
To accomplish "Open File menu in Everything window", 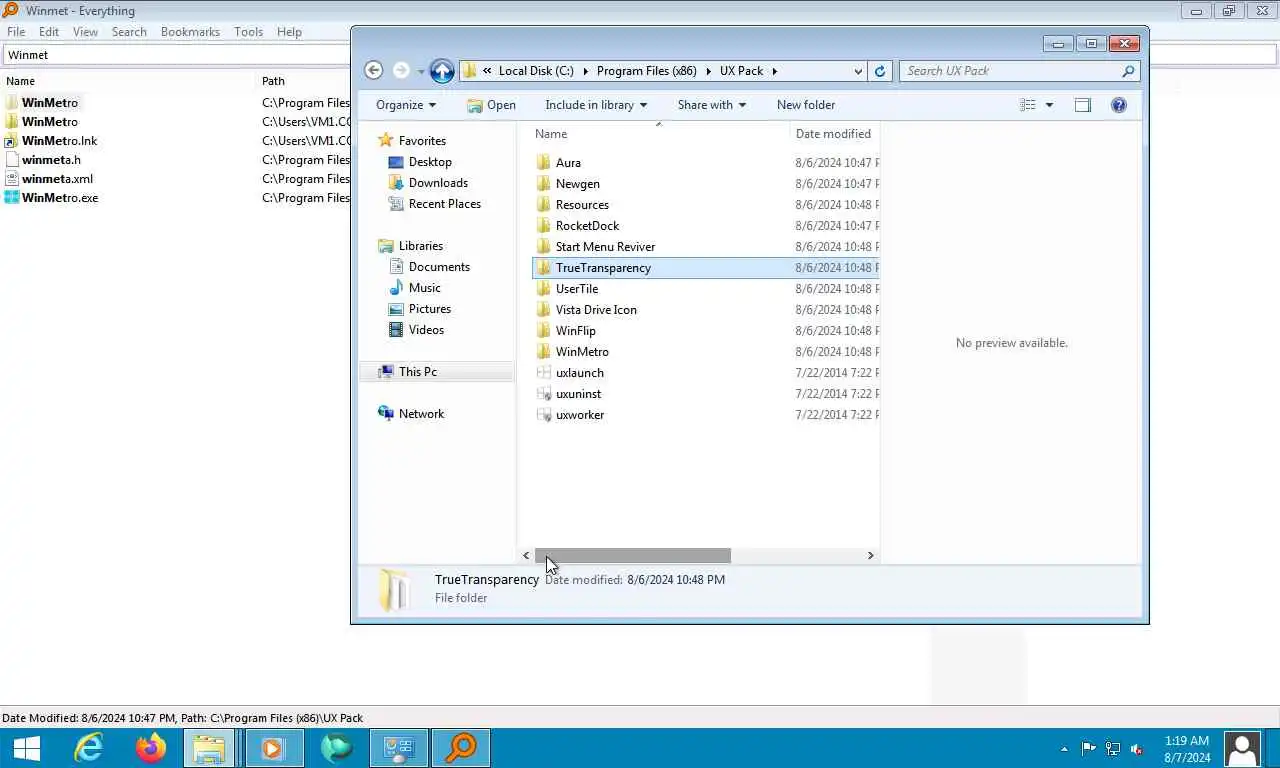I will click(x=16, y=32).
